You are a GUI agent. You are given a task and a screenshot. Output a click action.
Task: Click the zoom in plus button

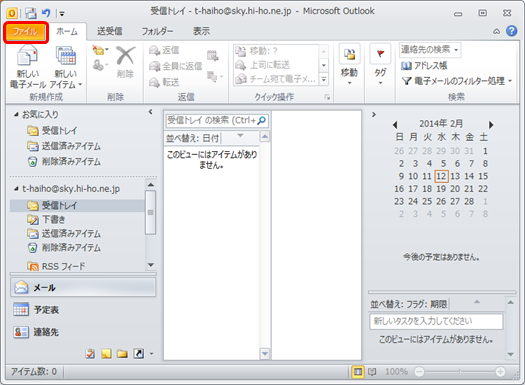(x=500, y=372)
